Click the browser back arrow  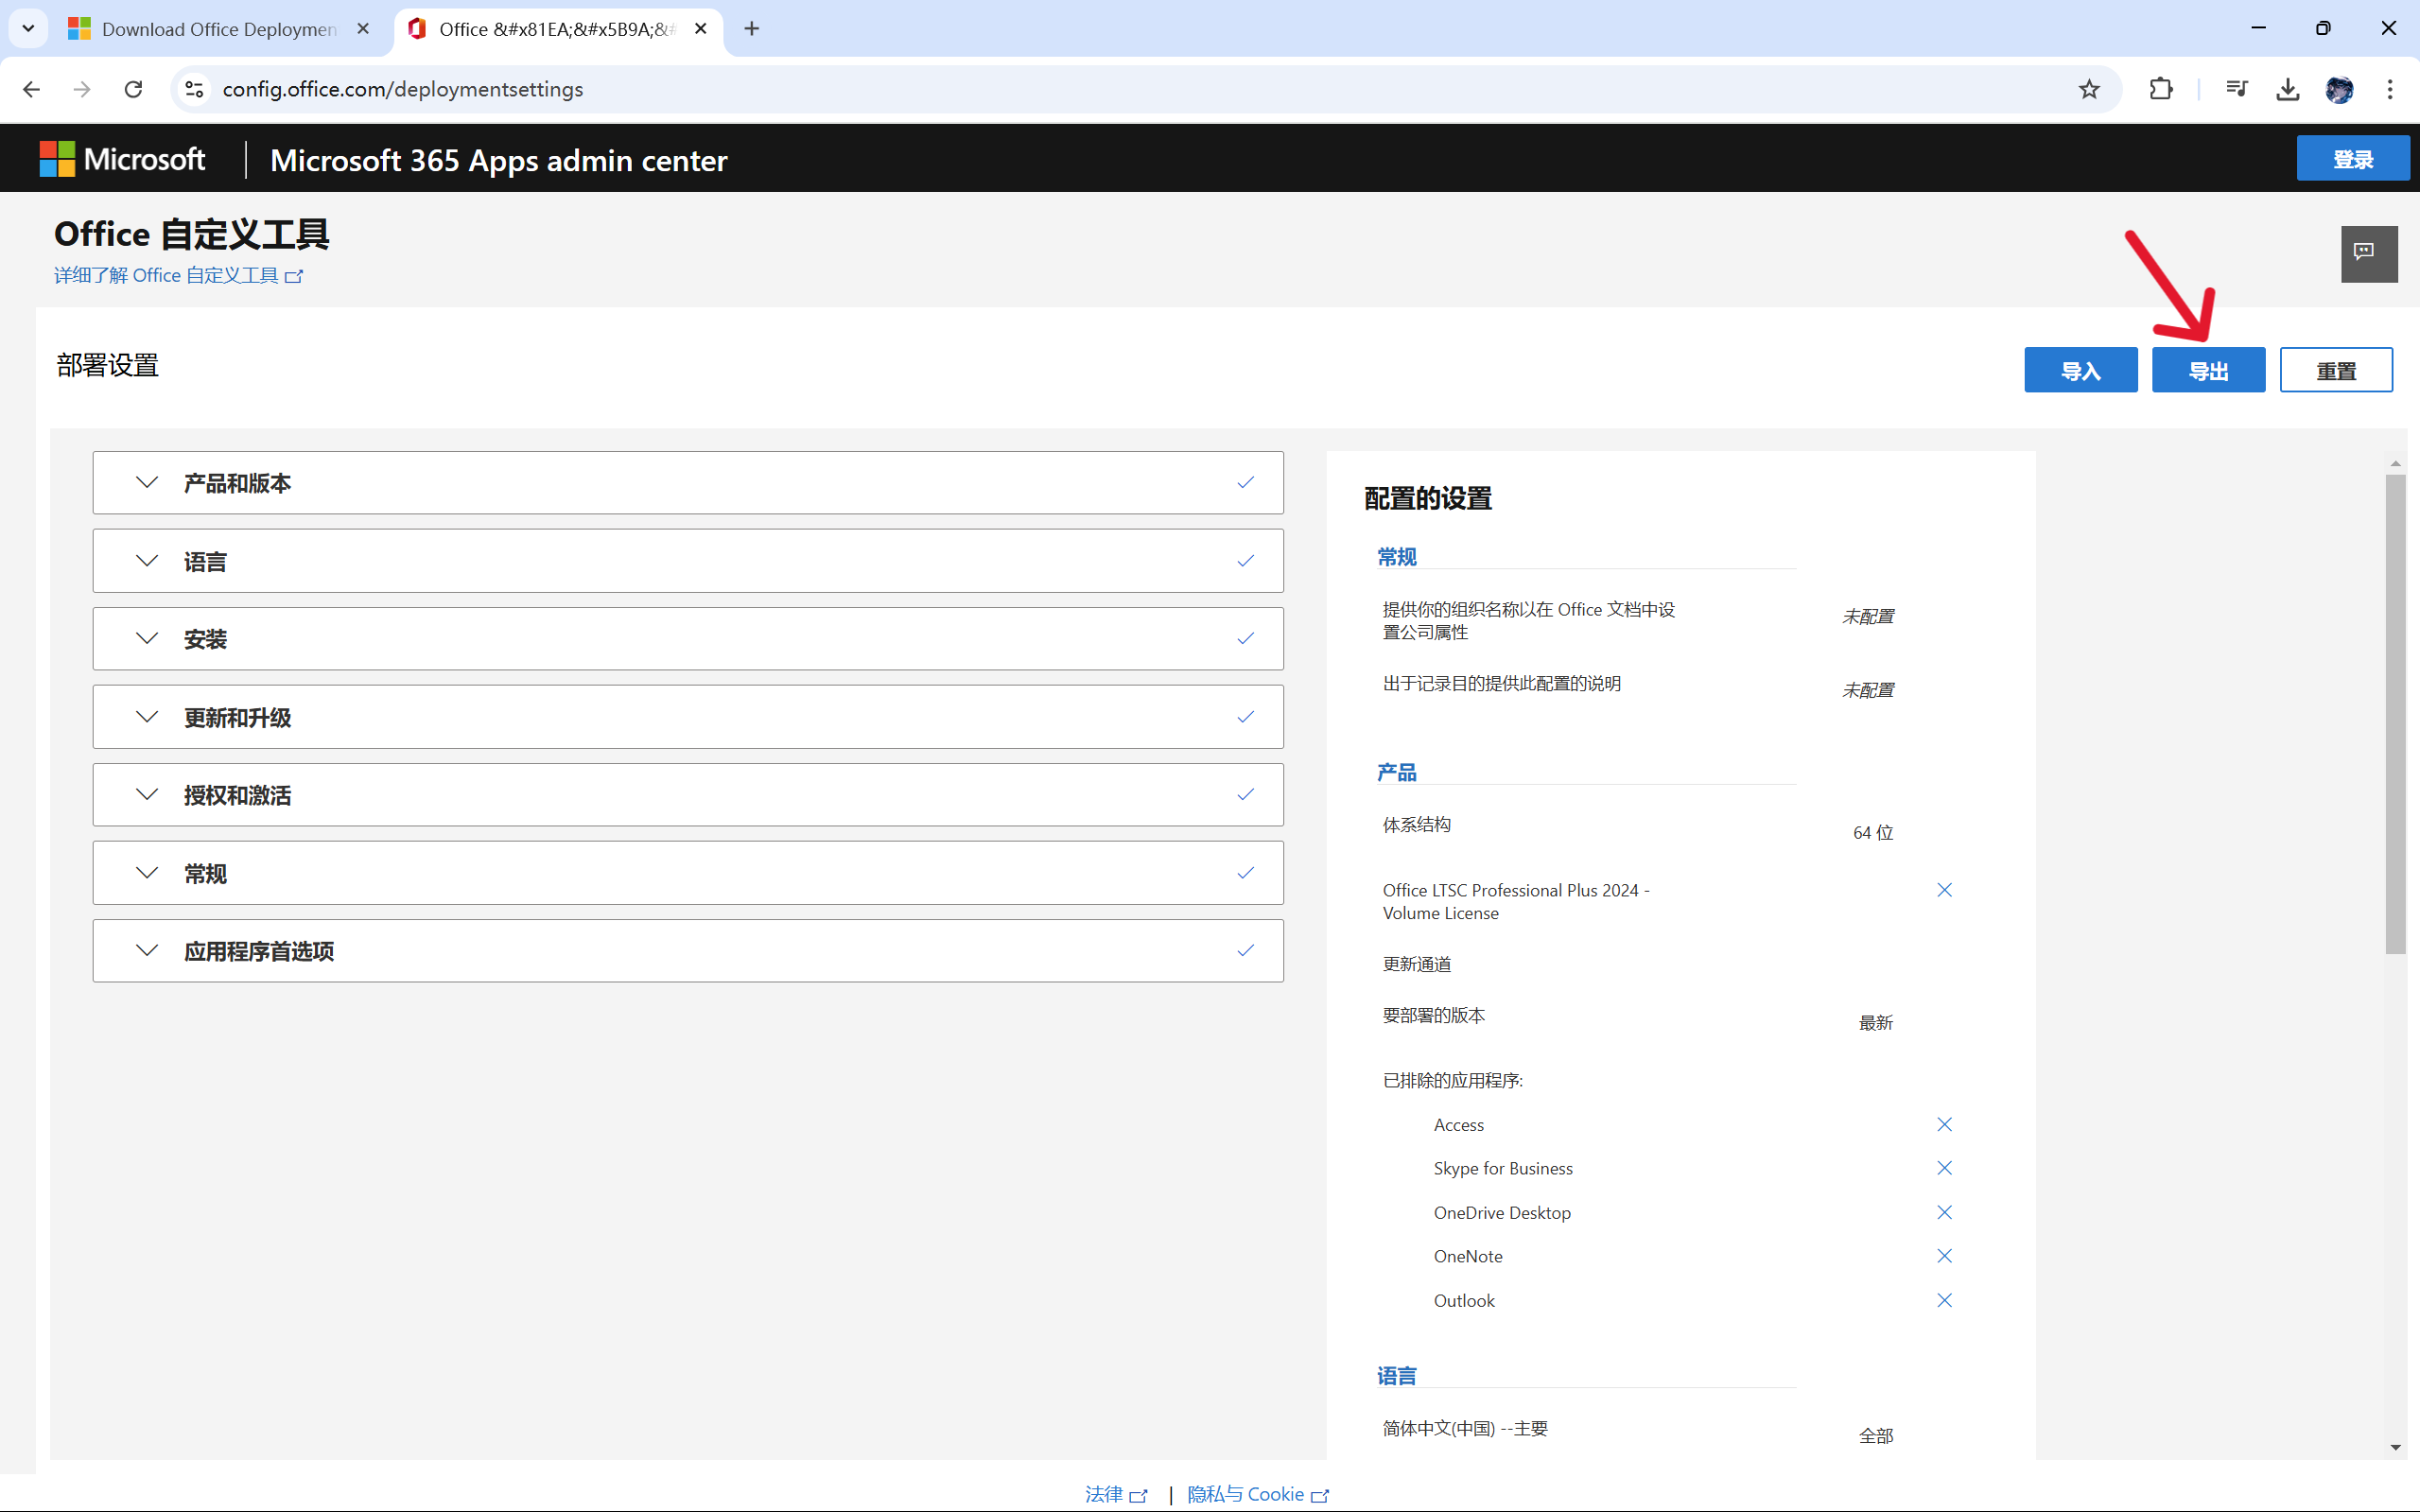31,89
